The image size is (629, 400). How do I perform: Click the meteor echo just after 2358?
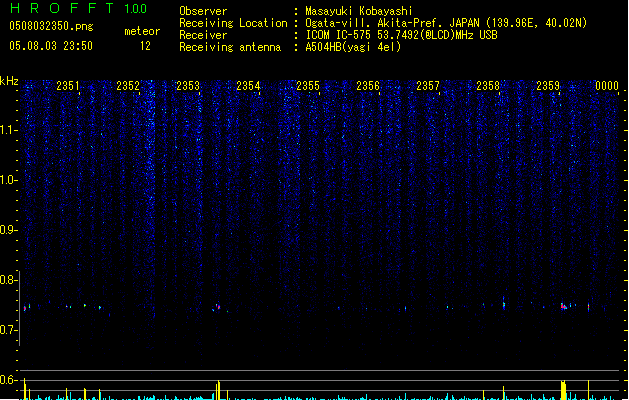coord(504,304)
